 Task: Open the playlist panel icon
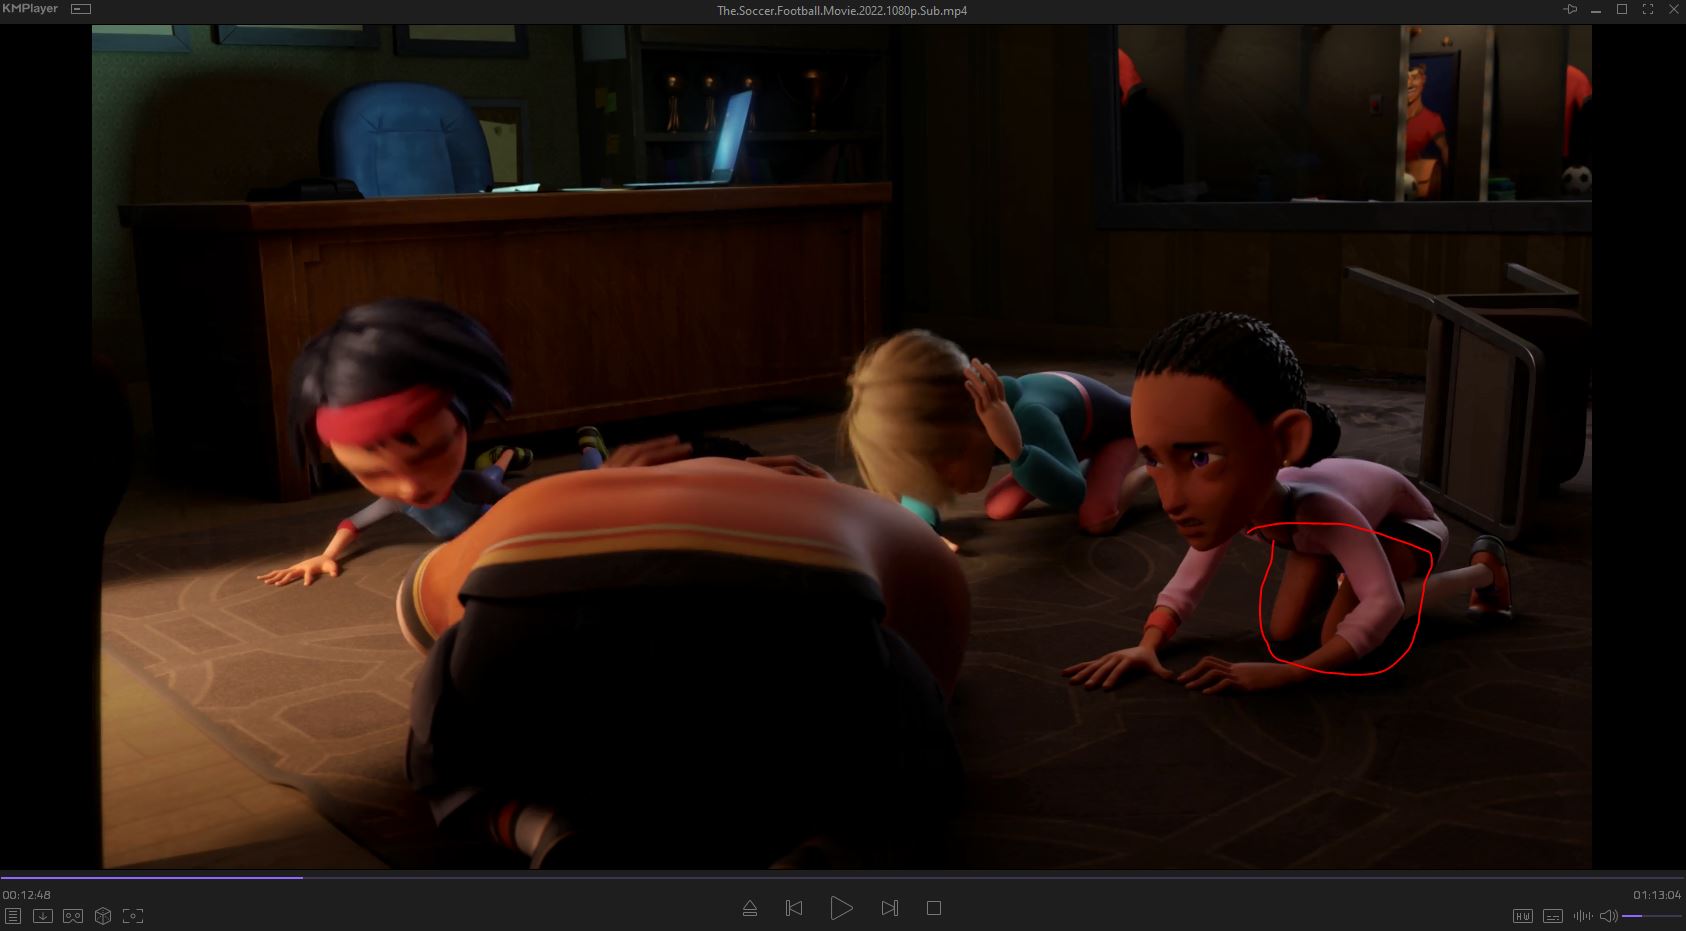pos(13,915)
